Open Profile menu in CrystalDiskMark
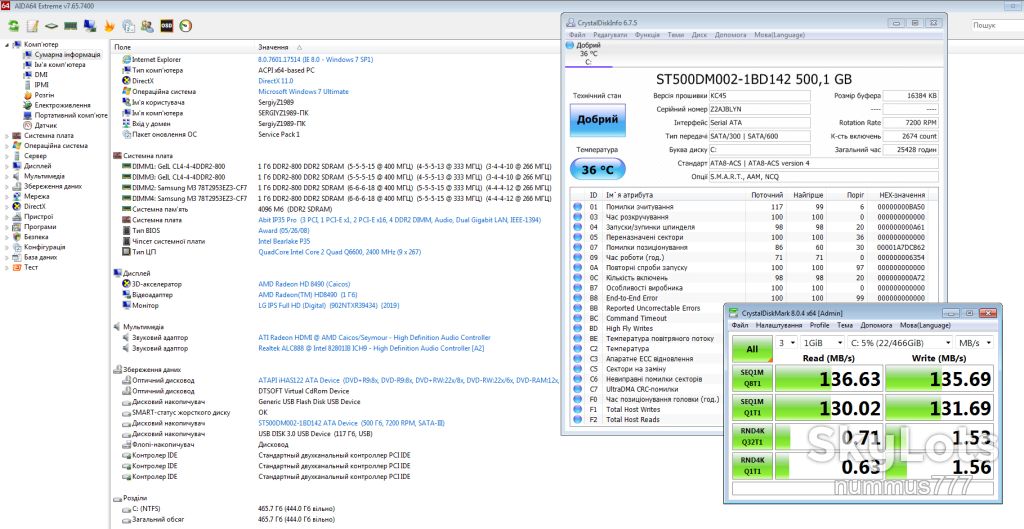Image resolution: width=1024 pixels, height=529 pixels. (x=819, y=325)
